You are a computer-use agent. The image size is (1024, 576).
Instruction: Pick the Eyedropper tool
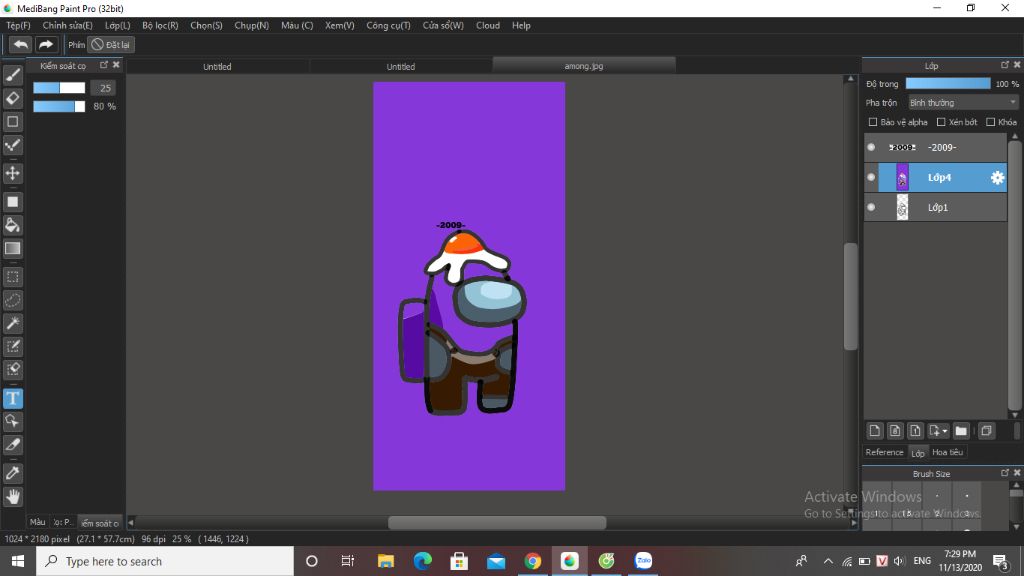click(x=13, y=472)
